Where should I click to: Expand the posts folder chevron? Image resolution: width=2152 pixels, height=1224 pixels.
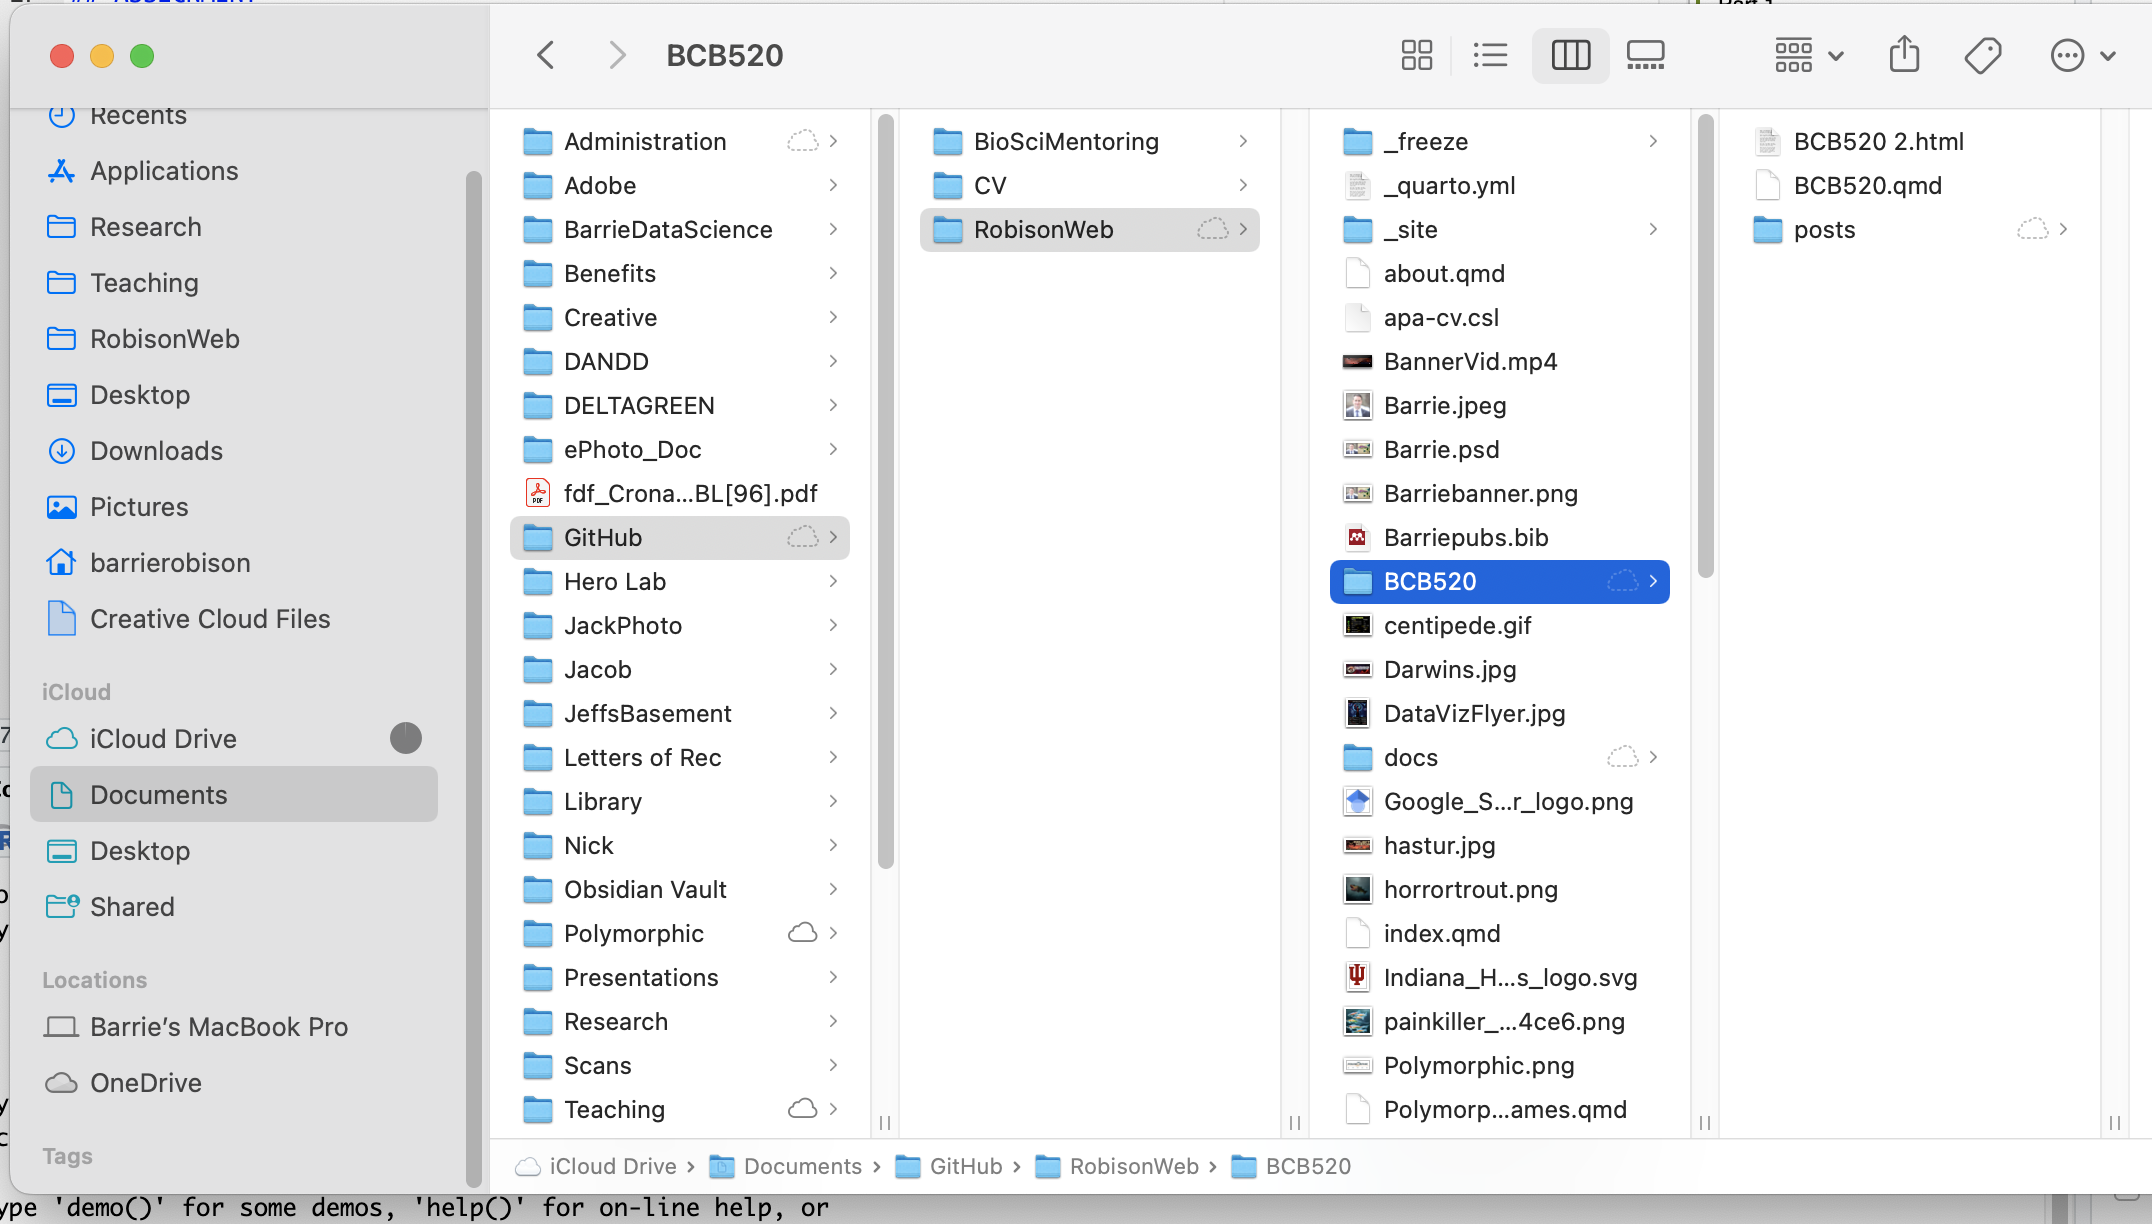(x=2063, y=229)
